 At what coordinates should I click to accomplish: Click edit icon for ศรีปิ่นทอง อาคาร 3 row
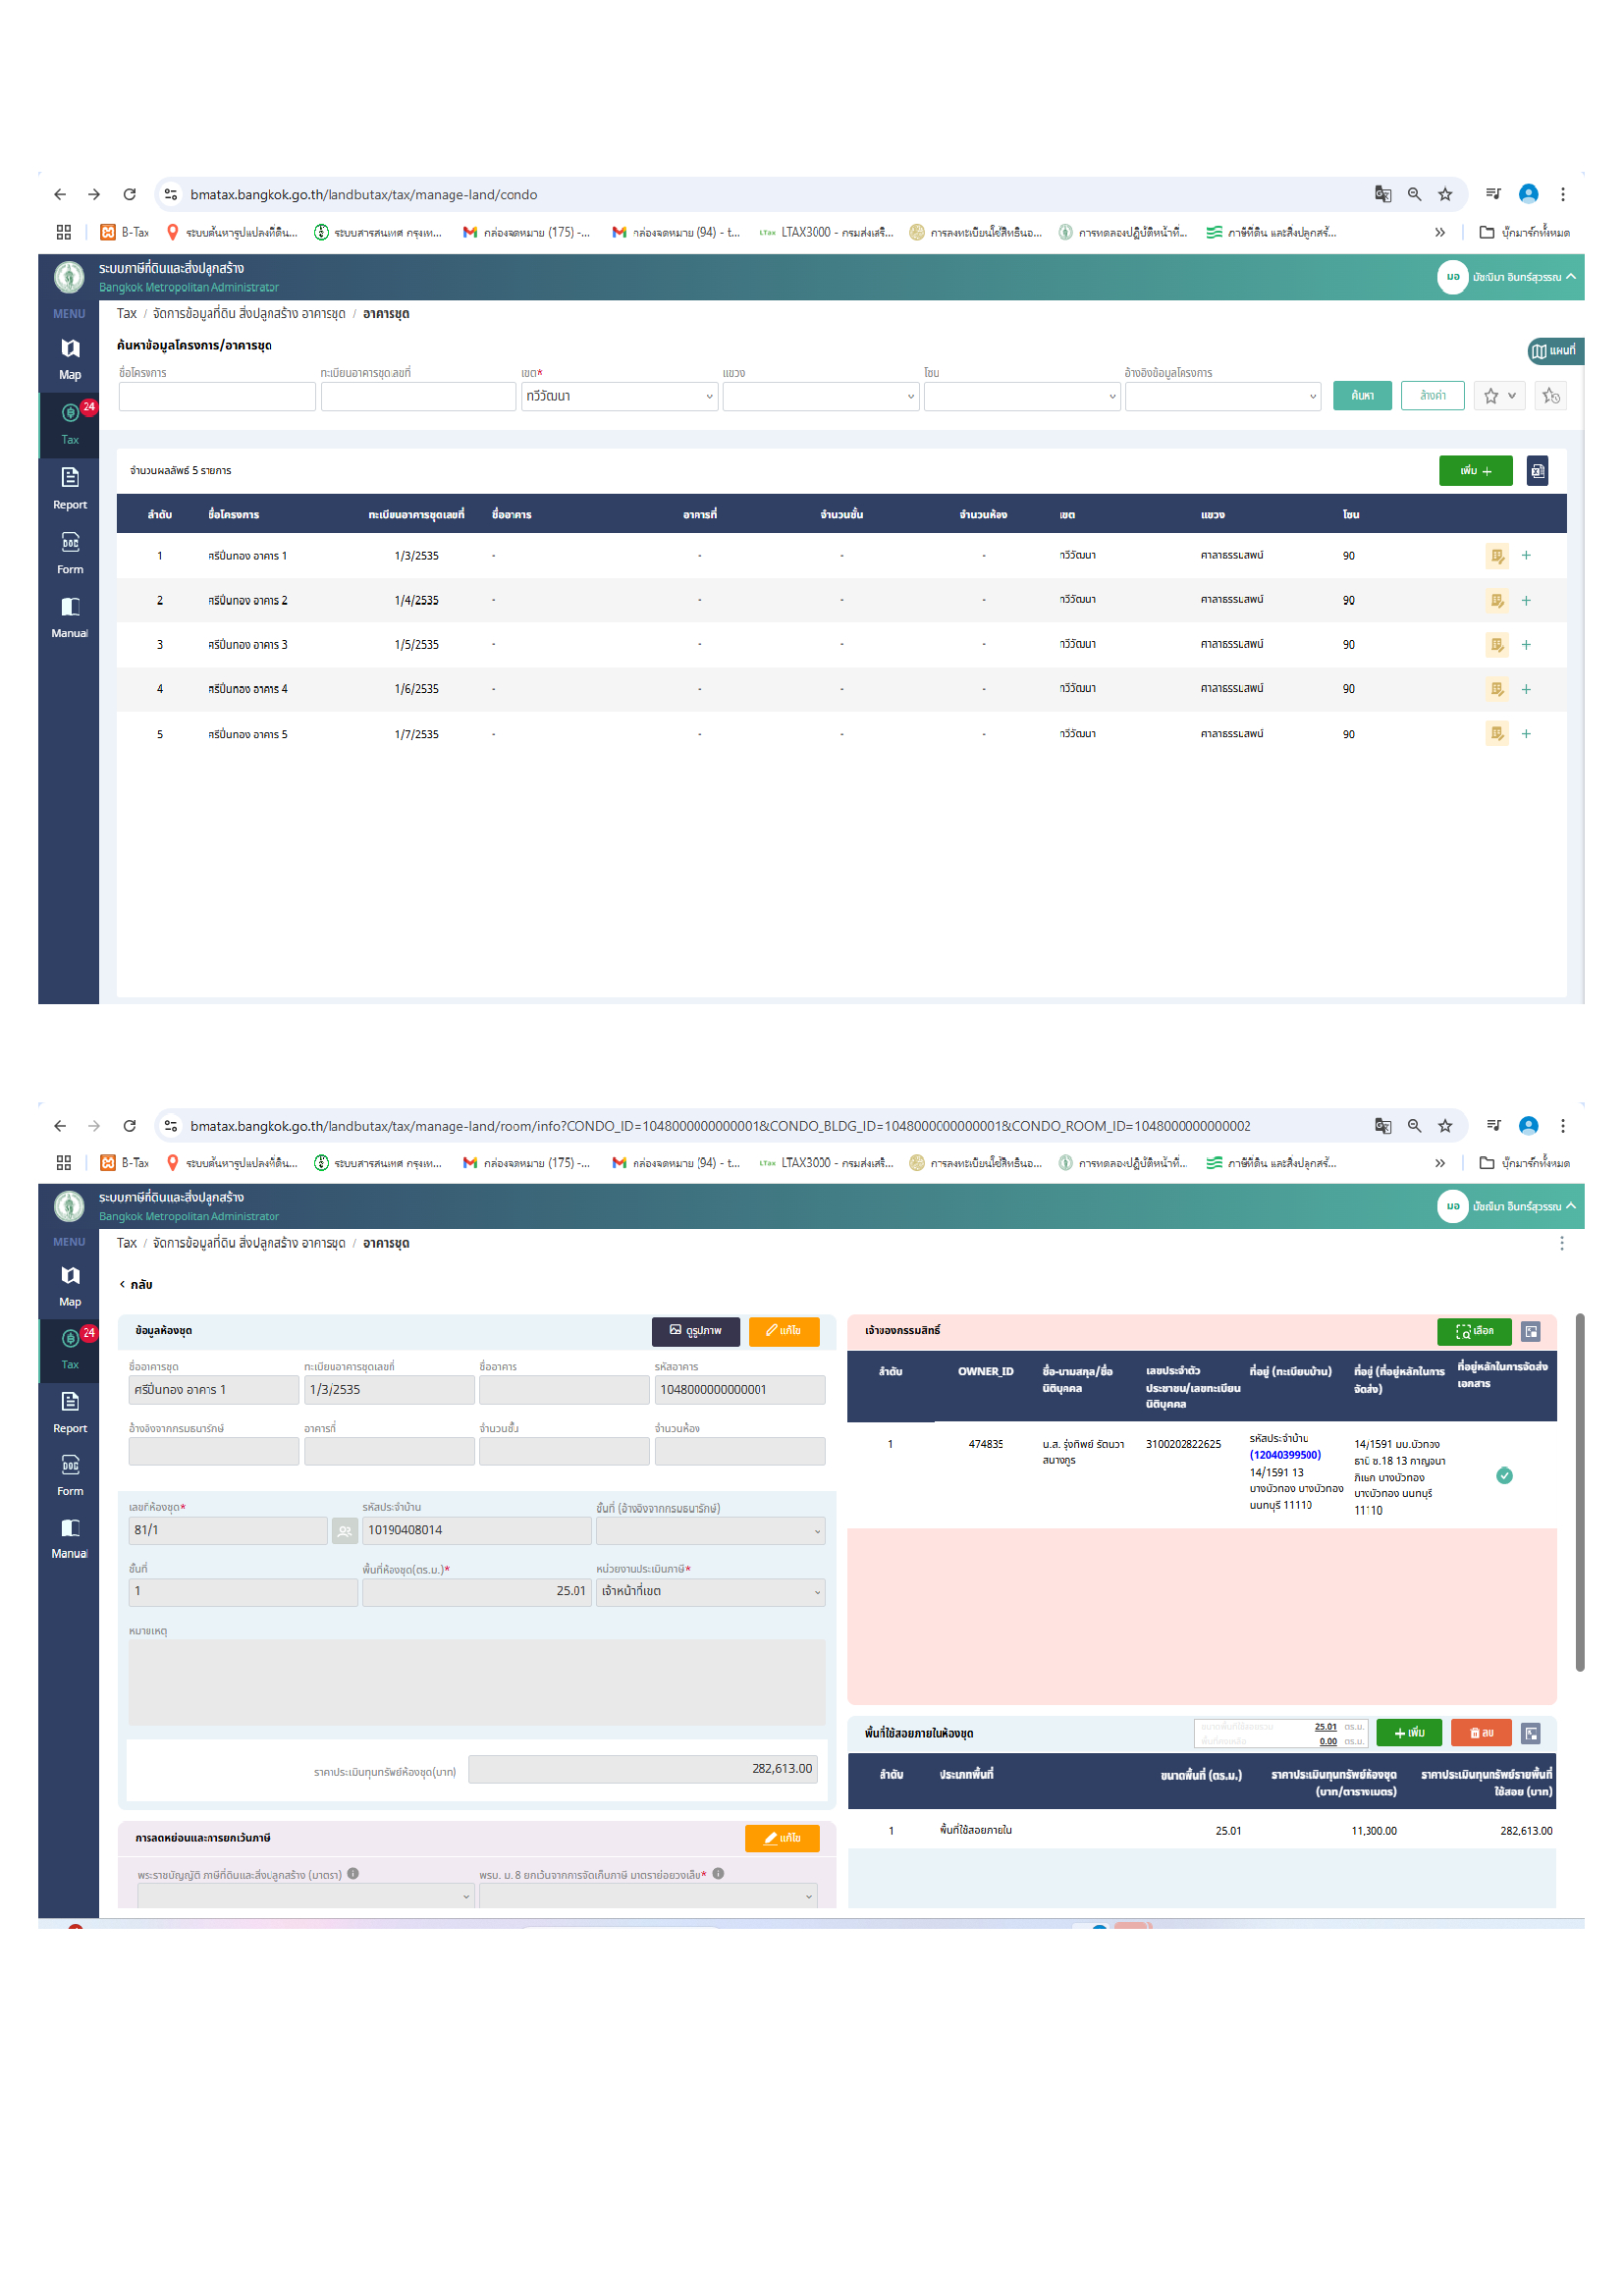coord(1496,645)
